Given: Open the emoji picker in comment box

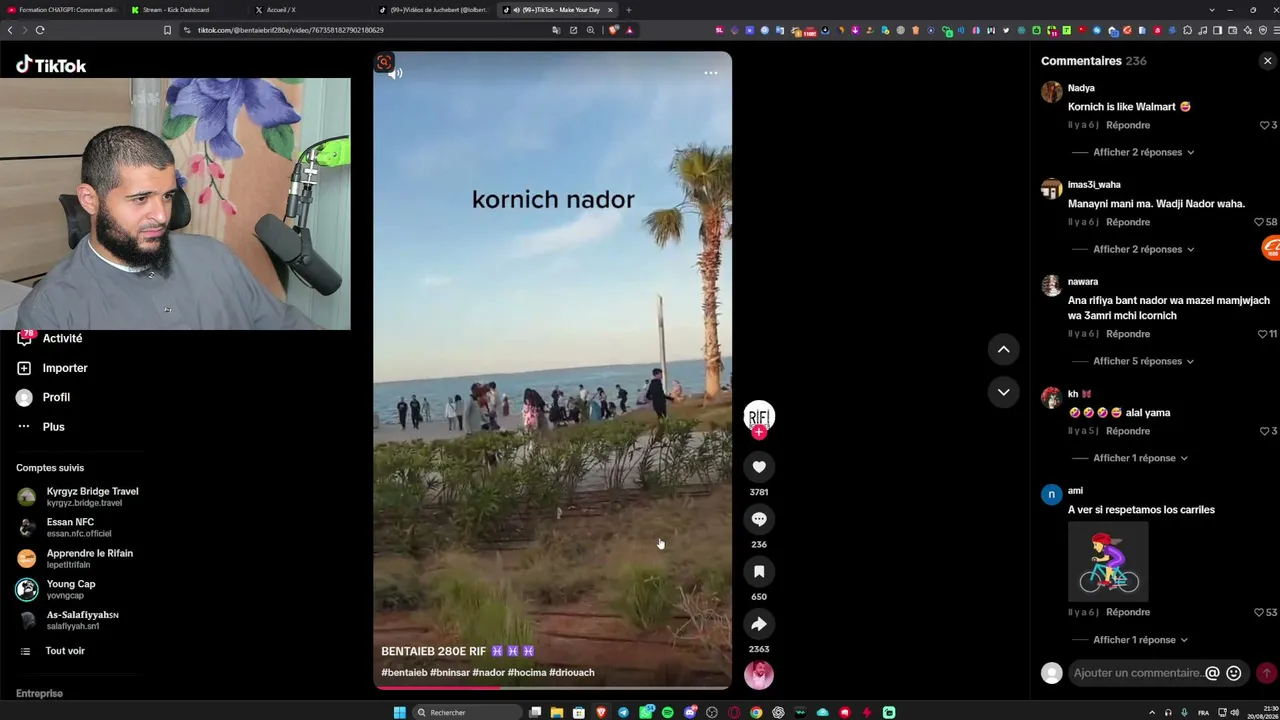Looking at the screenshot, I should 1234,673.
